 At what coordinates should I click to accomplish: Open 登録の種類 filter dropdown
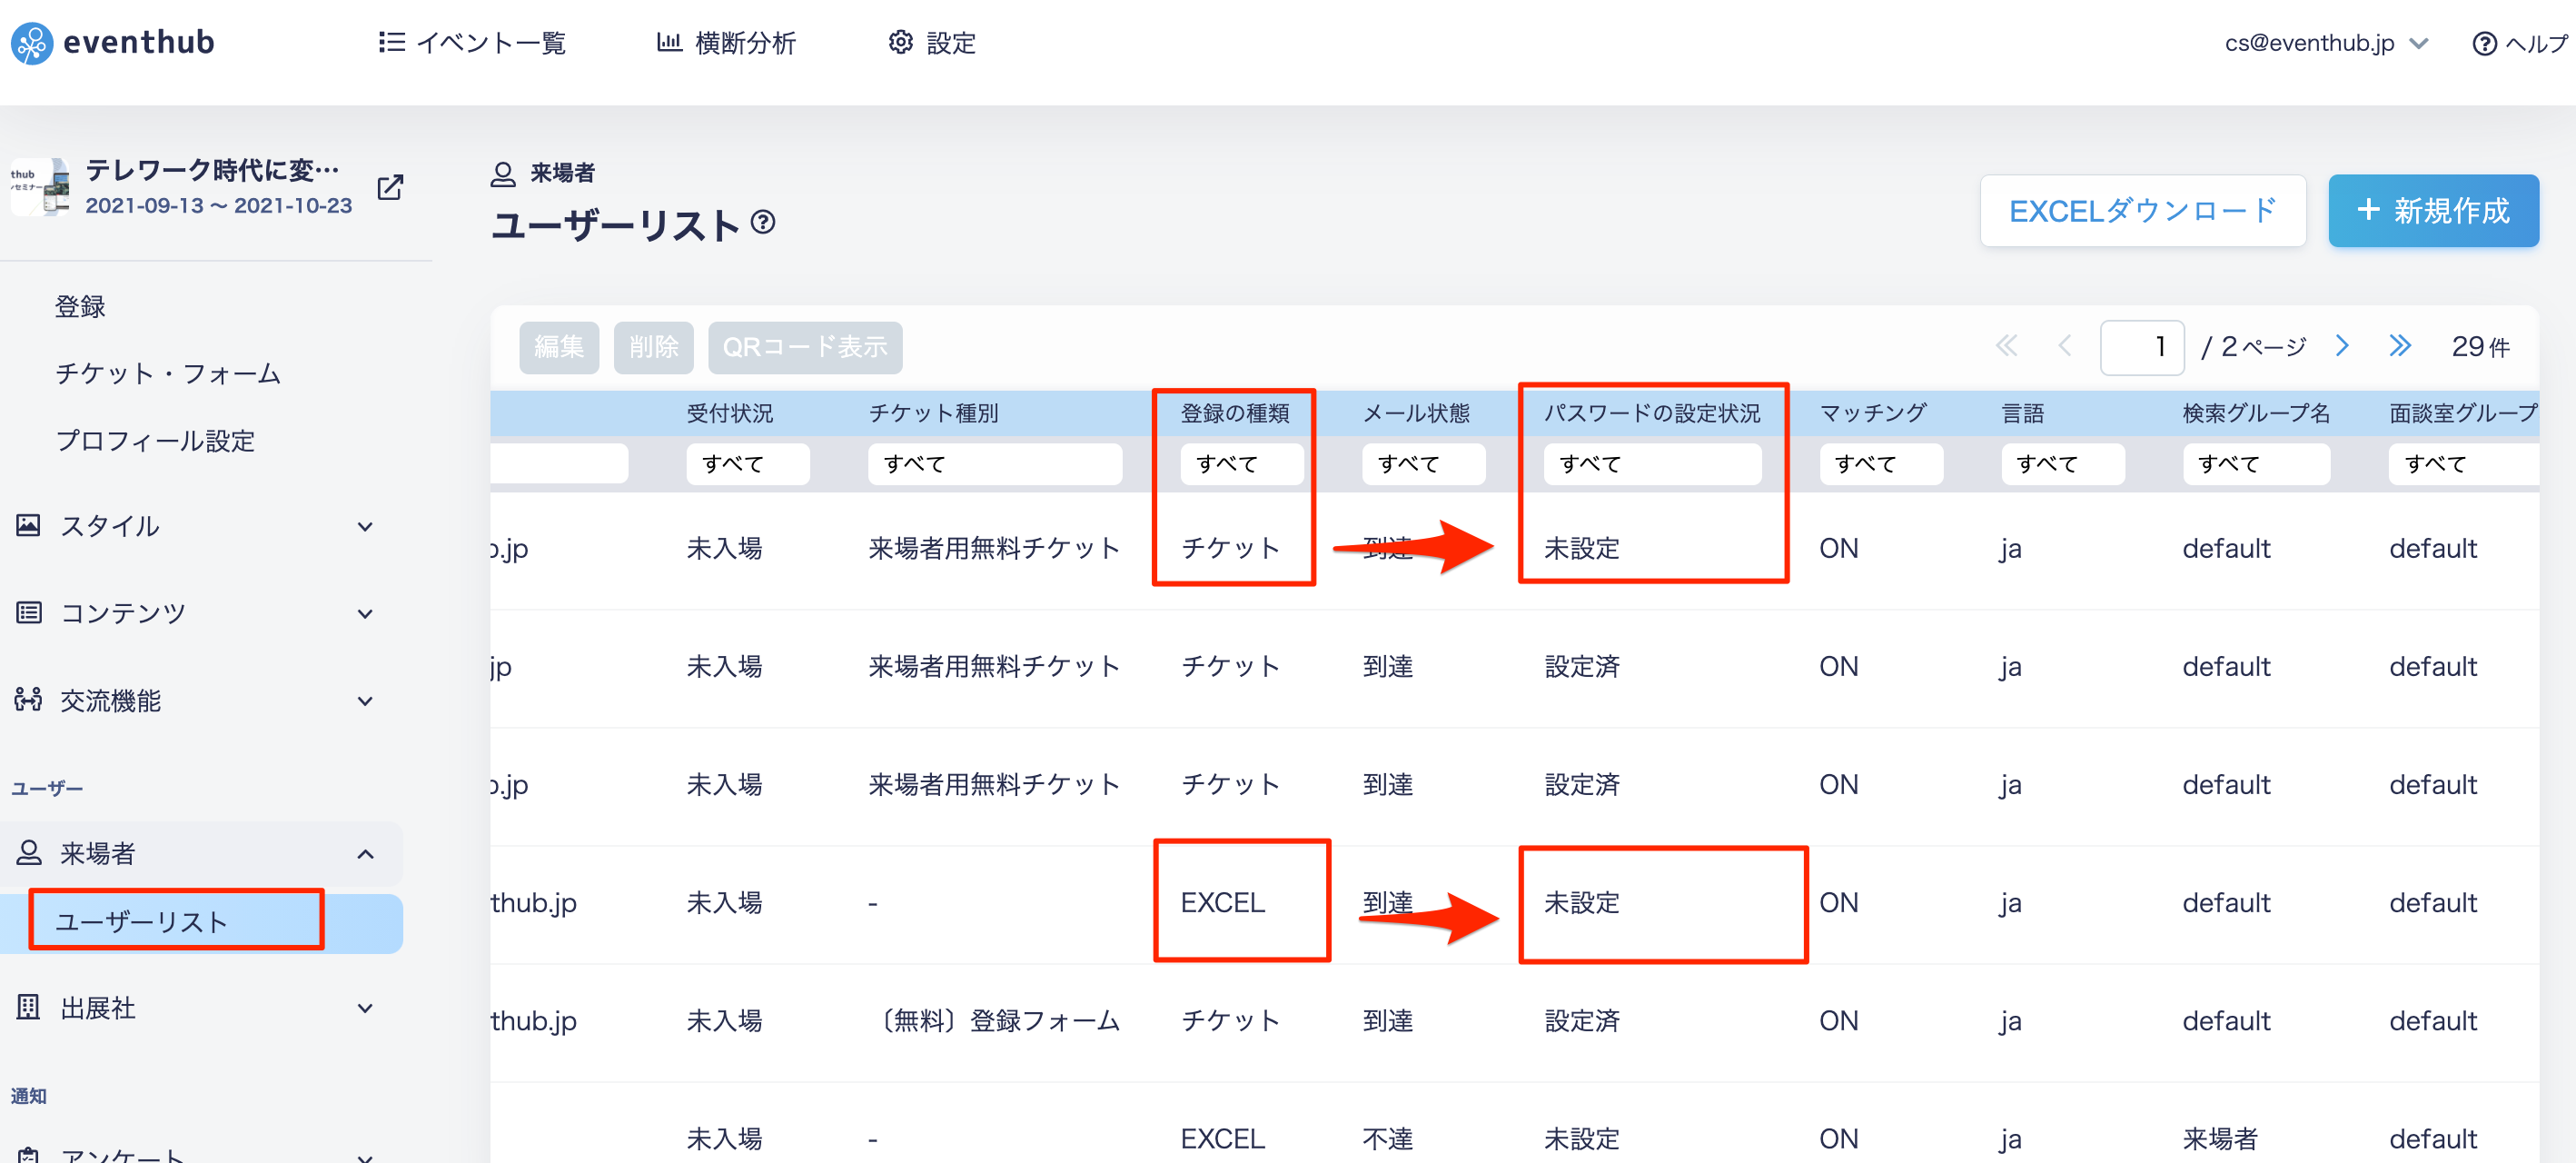[x=1241, y=464]
